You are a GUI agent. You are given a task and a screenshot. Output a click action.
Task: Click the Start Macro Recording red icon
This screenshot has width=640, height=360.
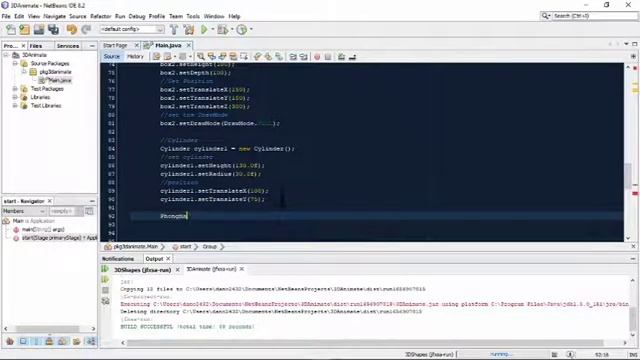[x=317, y=57]
